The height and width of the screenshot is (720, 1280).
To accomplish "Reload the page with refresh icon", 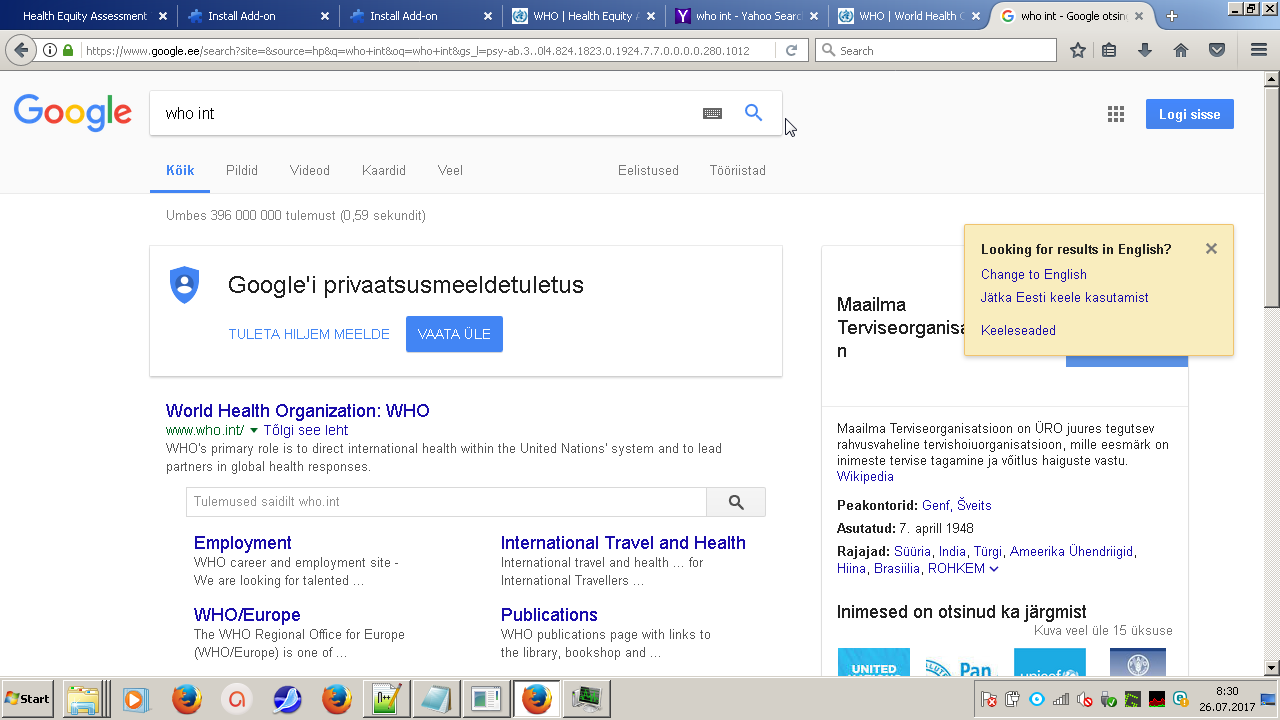I will 791,50.
